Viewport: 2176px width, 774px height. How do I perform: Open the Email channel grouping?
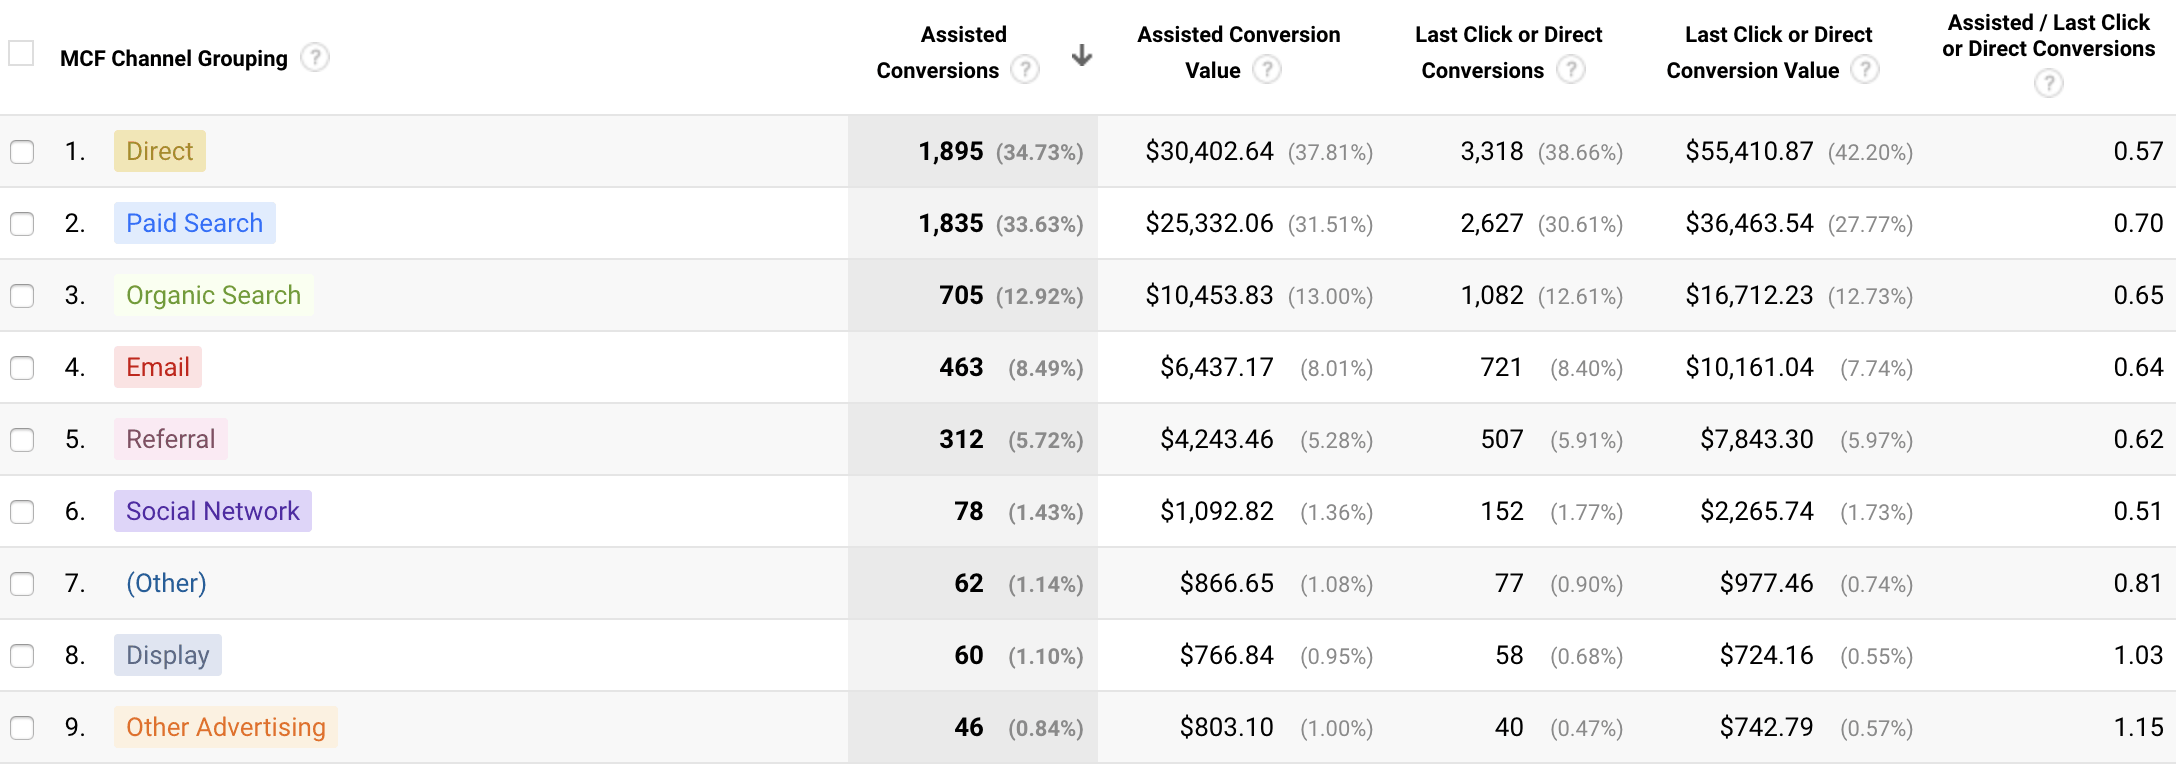157,367
